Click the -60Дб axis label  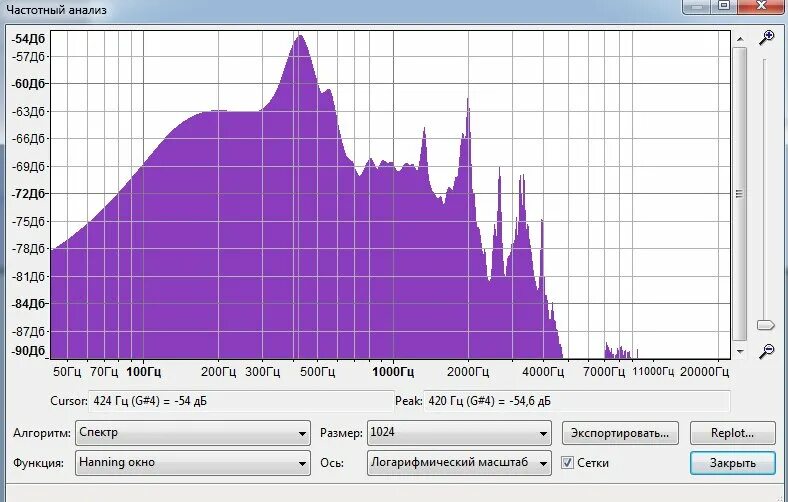(28, 83)
